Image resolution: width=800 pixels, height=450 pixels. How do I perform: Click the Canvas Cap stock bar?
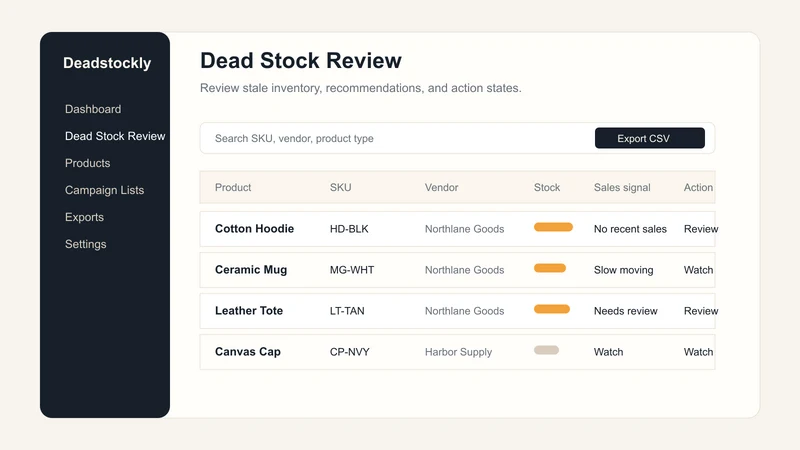(546, 350)
